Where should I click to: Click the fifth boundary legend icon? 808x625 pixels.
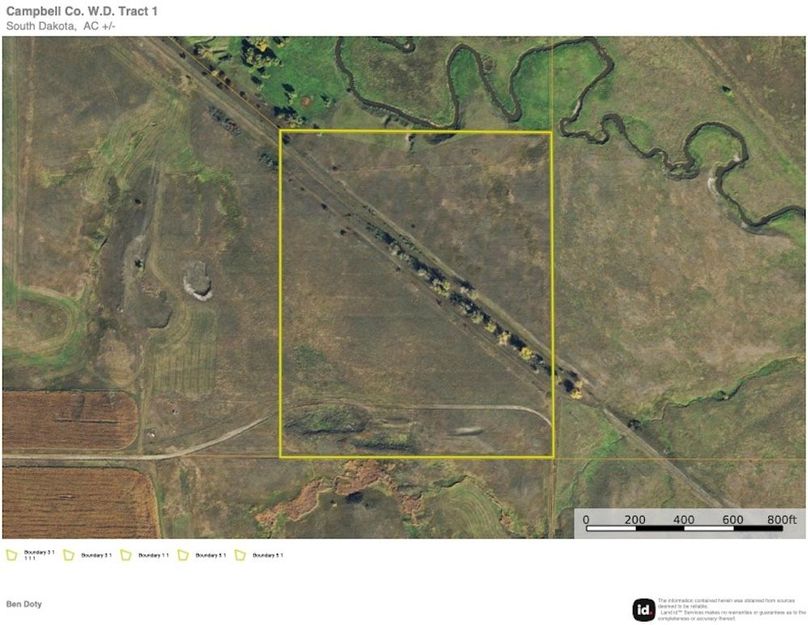tap(241, 555)
